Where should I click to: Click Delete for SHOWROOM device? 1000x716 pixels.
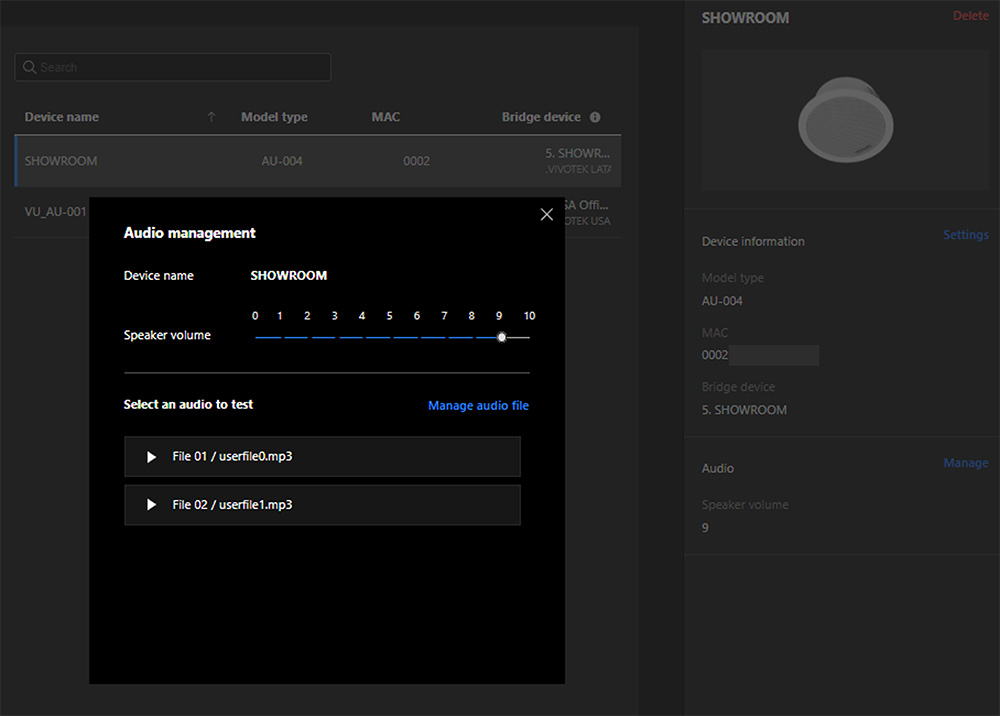[970, 16]
